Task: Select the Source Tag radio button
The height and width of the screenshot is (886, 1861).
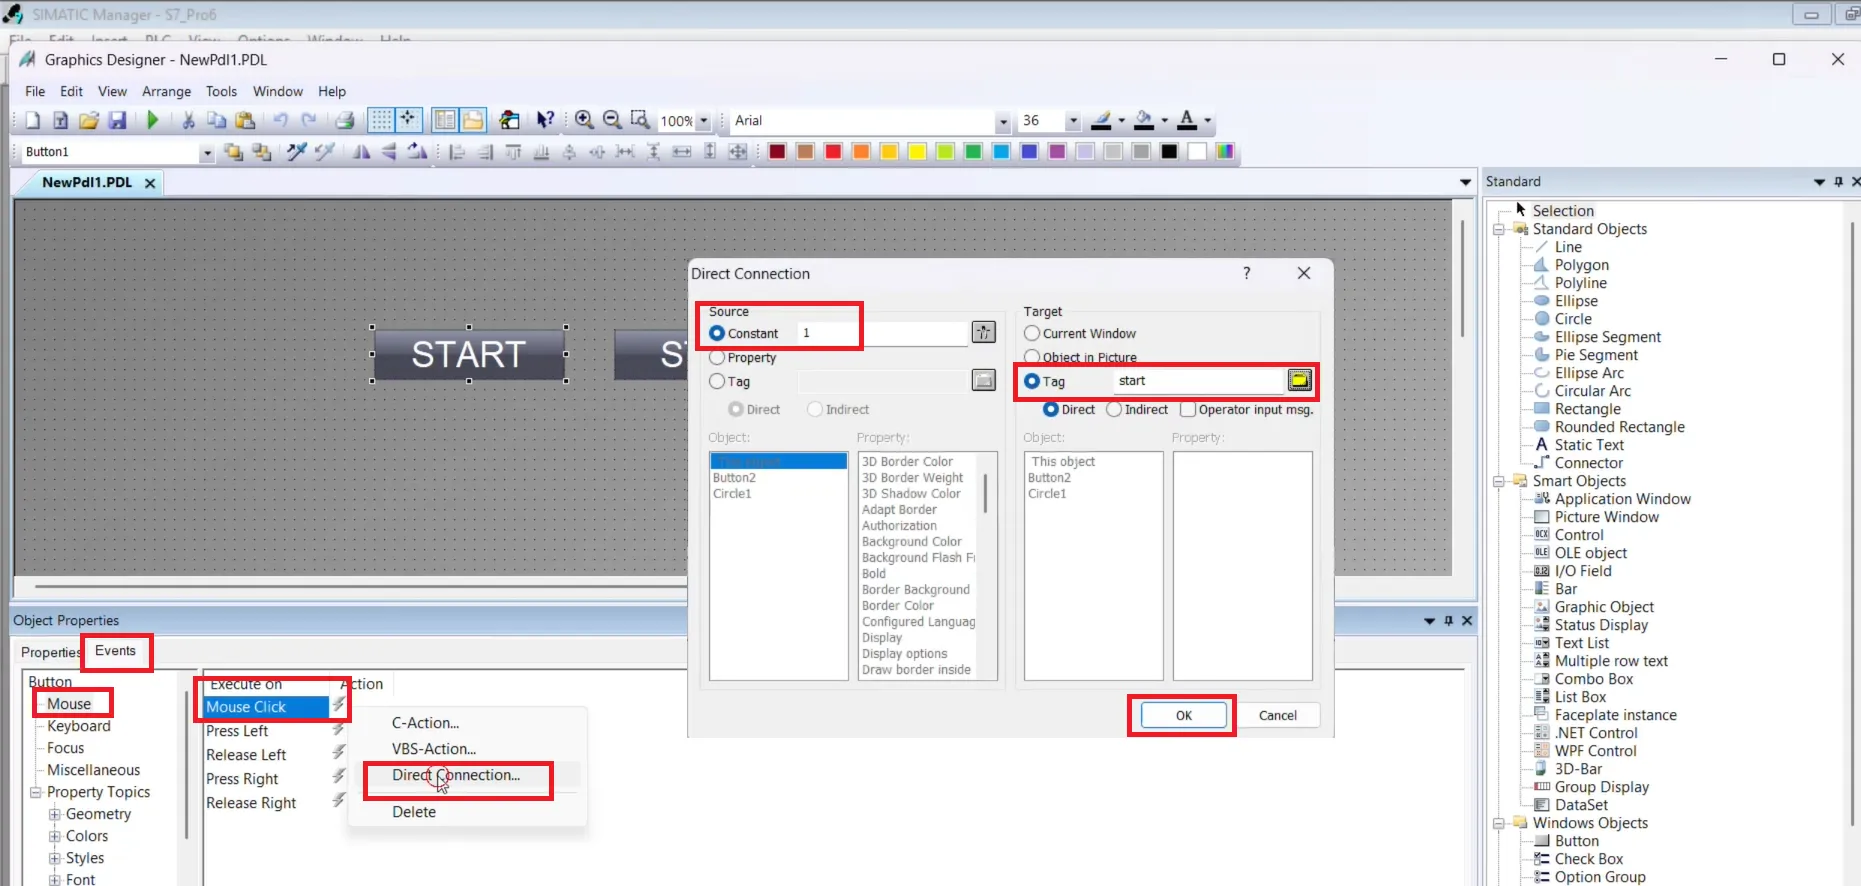Action: (717, 381)
